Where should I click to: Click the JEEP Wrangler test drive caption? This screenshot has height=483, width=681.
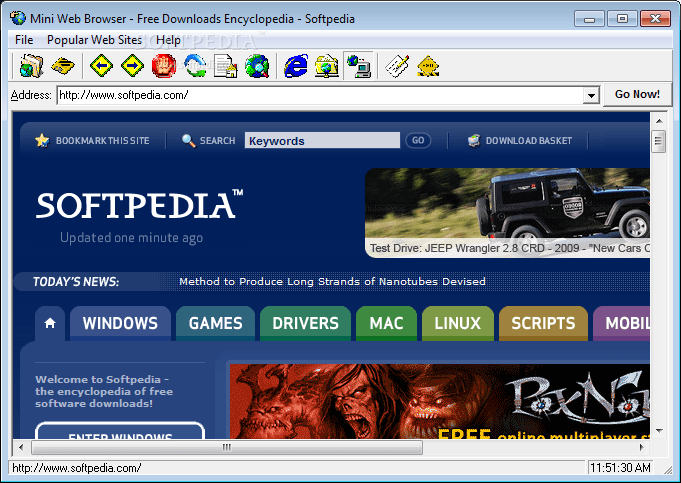point(510,248)
